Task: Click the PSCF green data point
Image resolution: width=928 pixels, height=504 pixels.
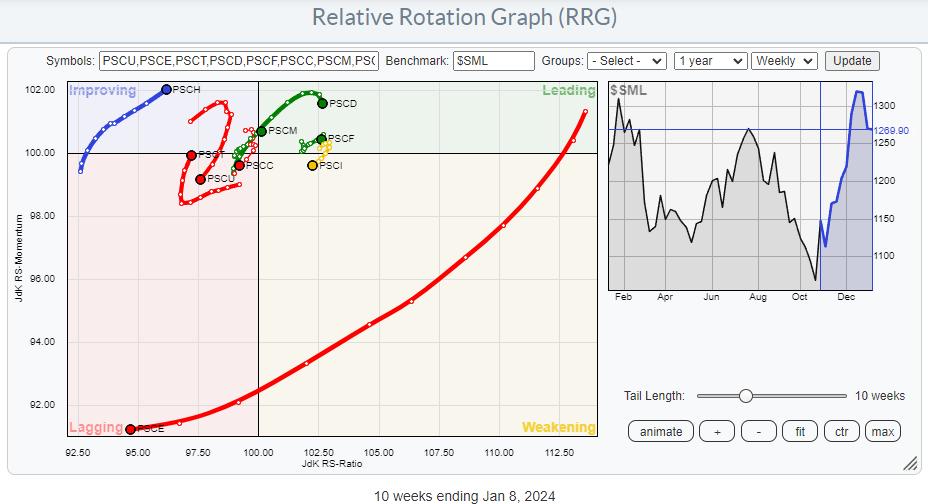Action: point(321,138)
